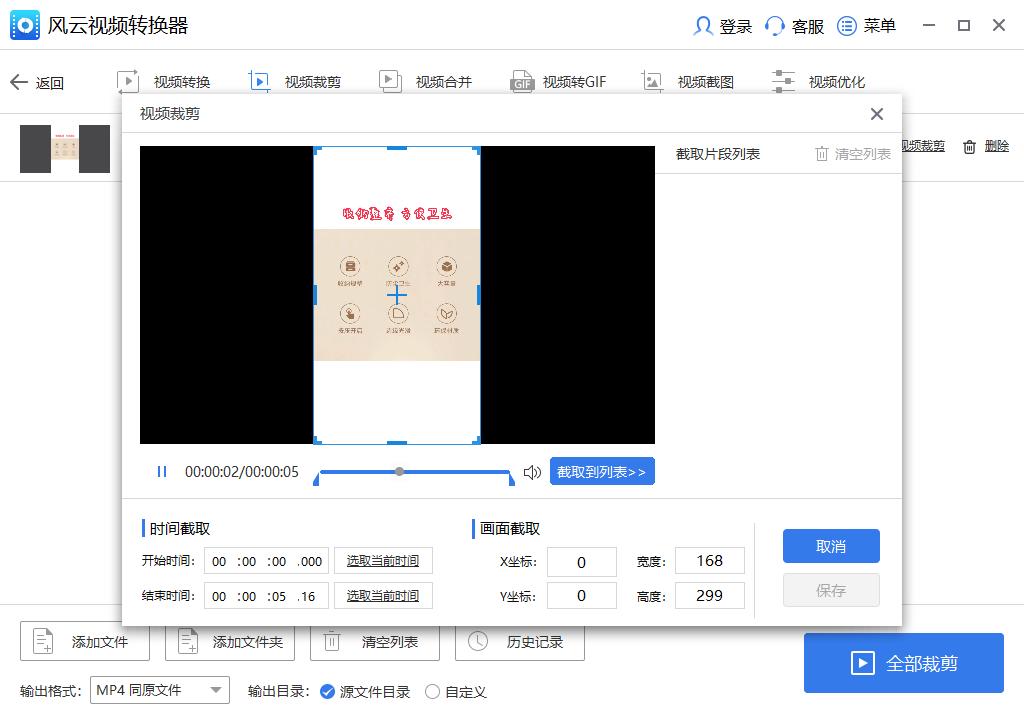Pause video with the pause control
The height and width of the screenshot is (720, 1024).
point(160,471)
